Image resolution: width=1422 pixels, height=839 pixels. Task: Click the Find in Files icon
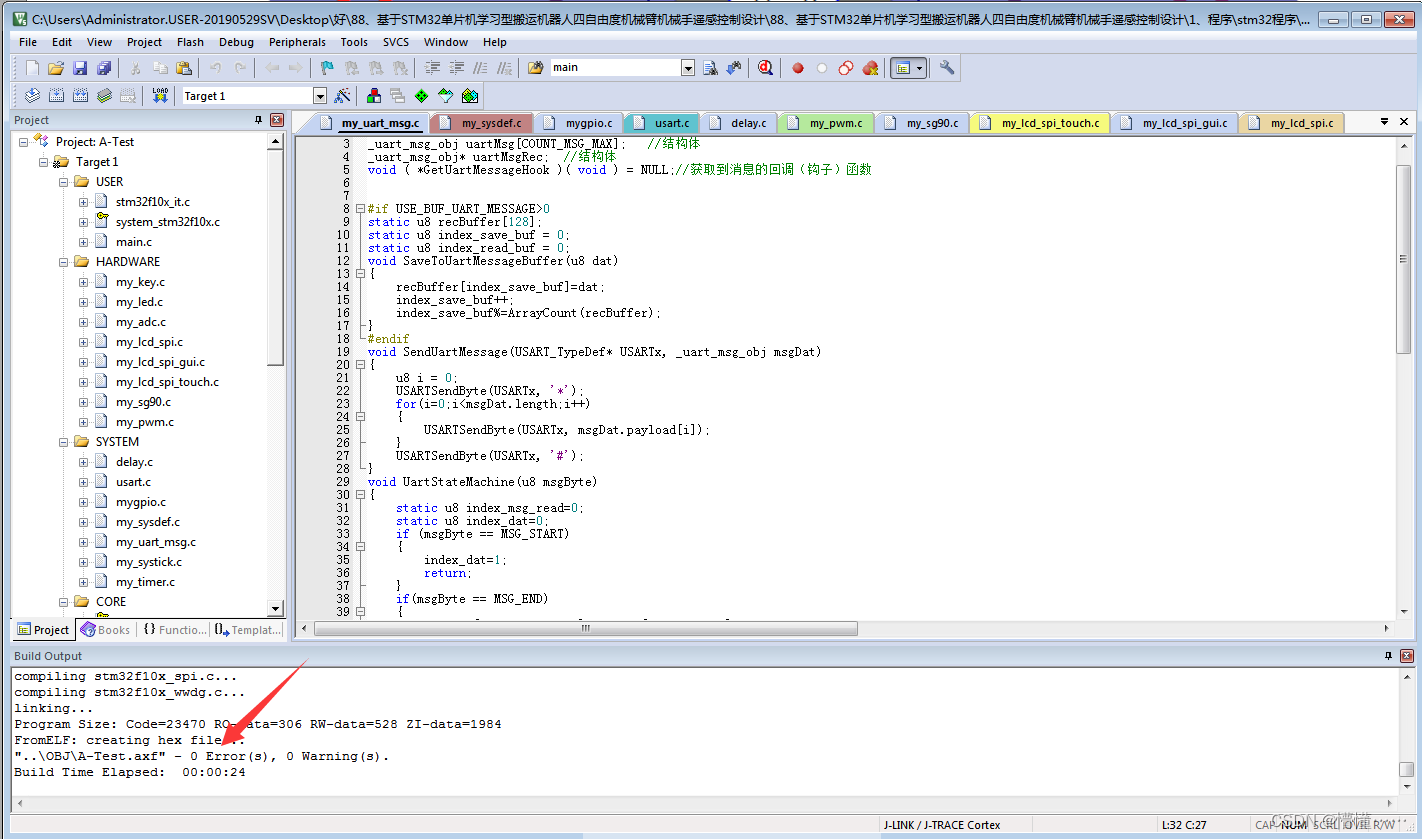[x=535, y=68]
